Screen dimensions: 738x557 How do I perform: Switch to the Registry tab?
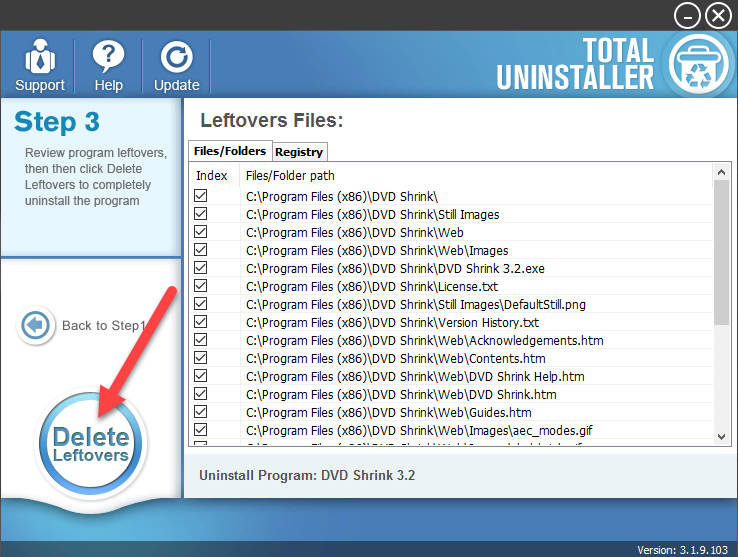click(299, 152)
